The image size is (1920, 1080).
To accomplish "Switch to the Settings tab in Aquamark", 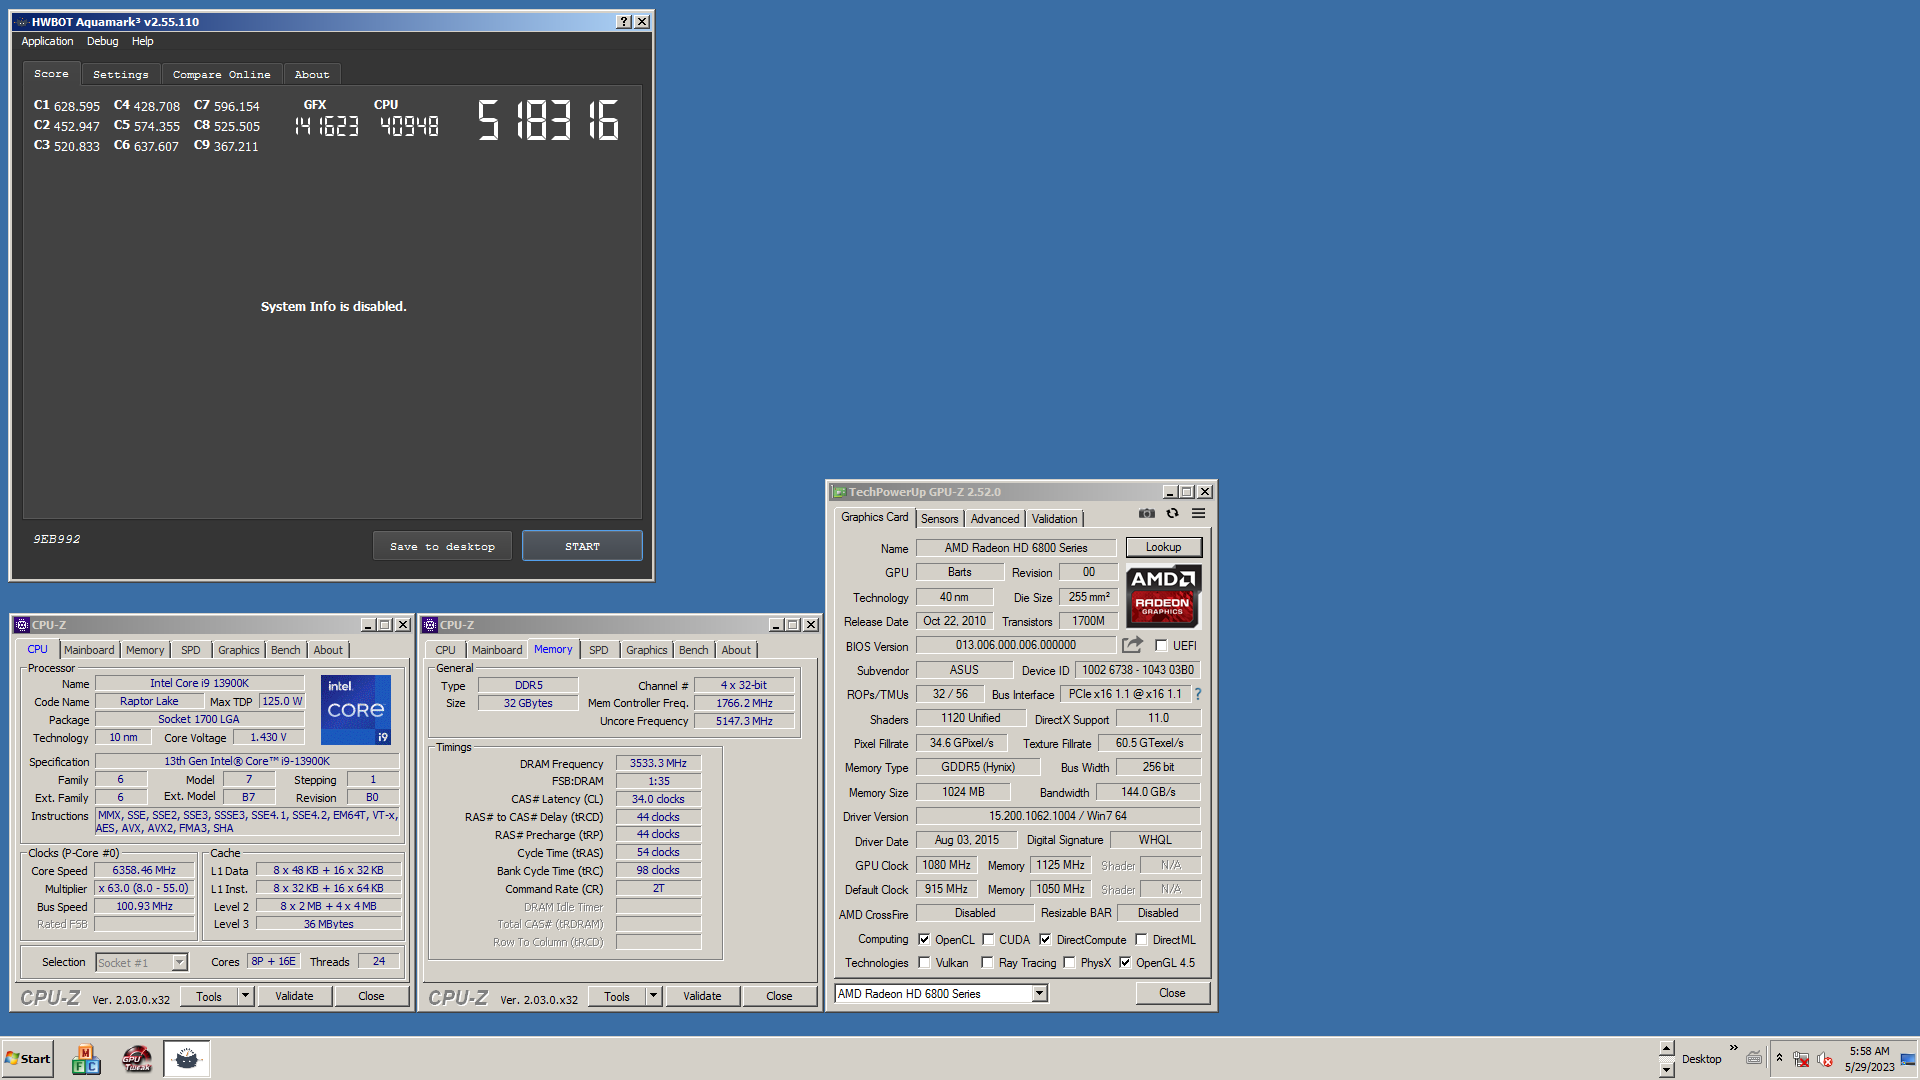I will pyautogui.click(x=120, y=75).
